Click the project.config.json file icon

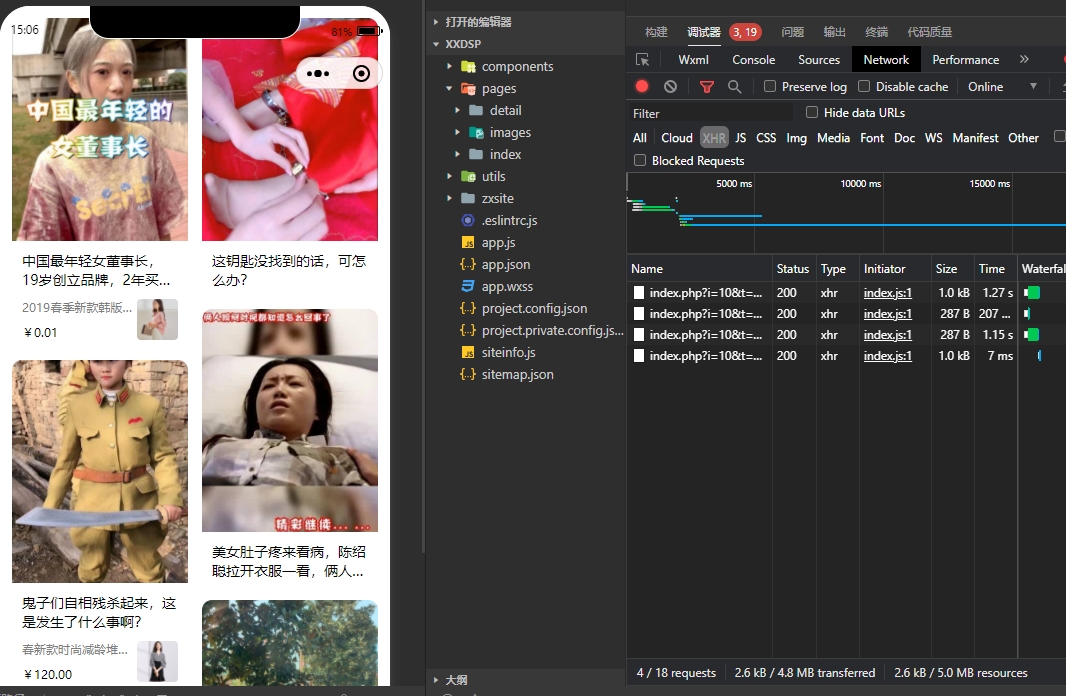click(x=468, y=309)
